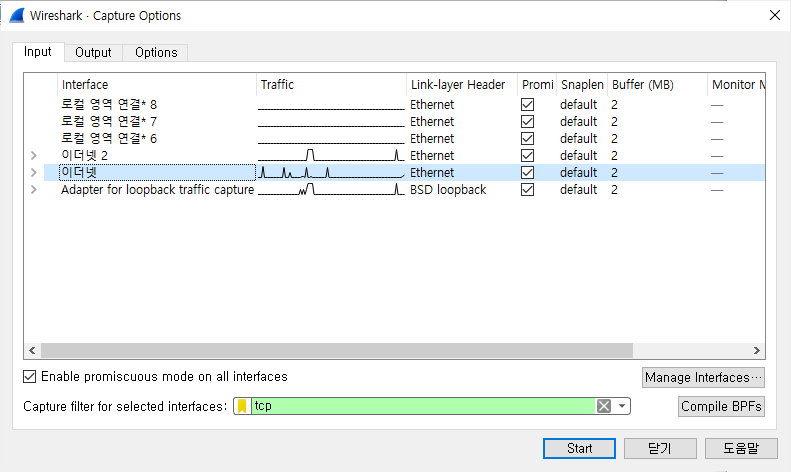The image size is (791, 472).
Task: Click the 닫기 button
Action: pyautogui.click(x=660, y=448)
